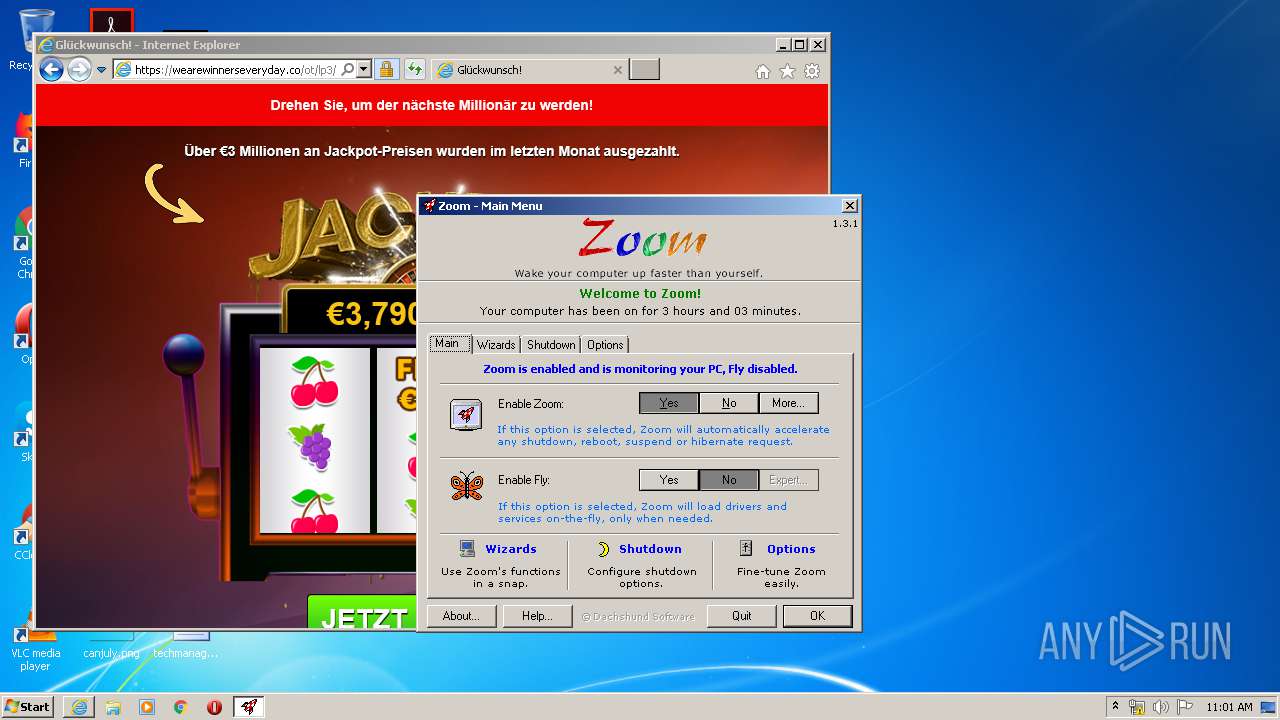Click the Enable Fly butterfly icon
The width and height of the screenshot is (1280, 720).
[466, 487]
